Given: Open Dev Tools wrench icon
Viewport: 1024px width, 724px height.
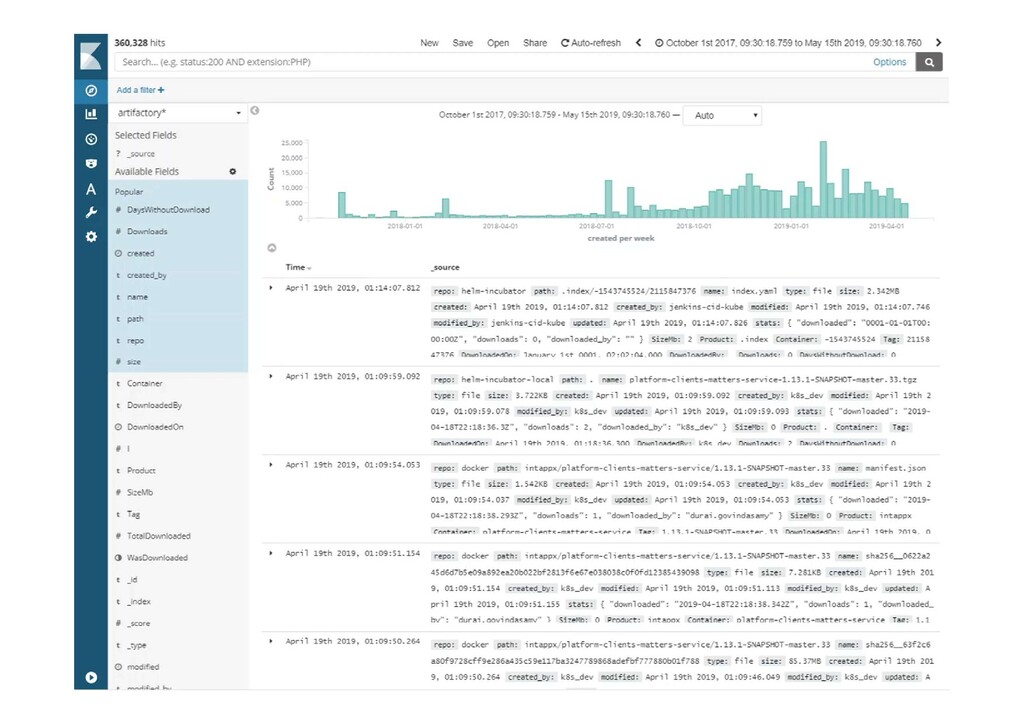Looking at the screenshot, I should click(91, 212).
